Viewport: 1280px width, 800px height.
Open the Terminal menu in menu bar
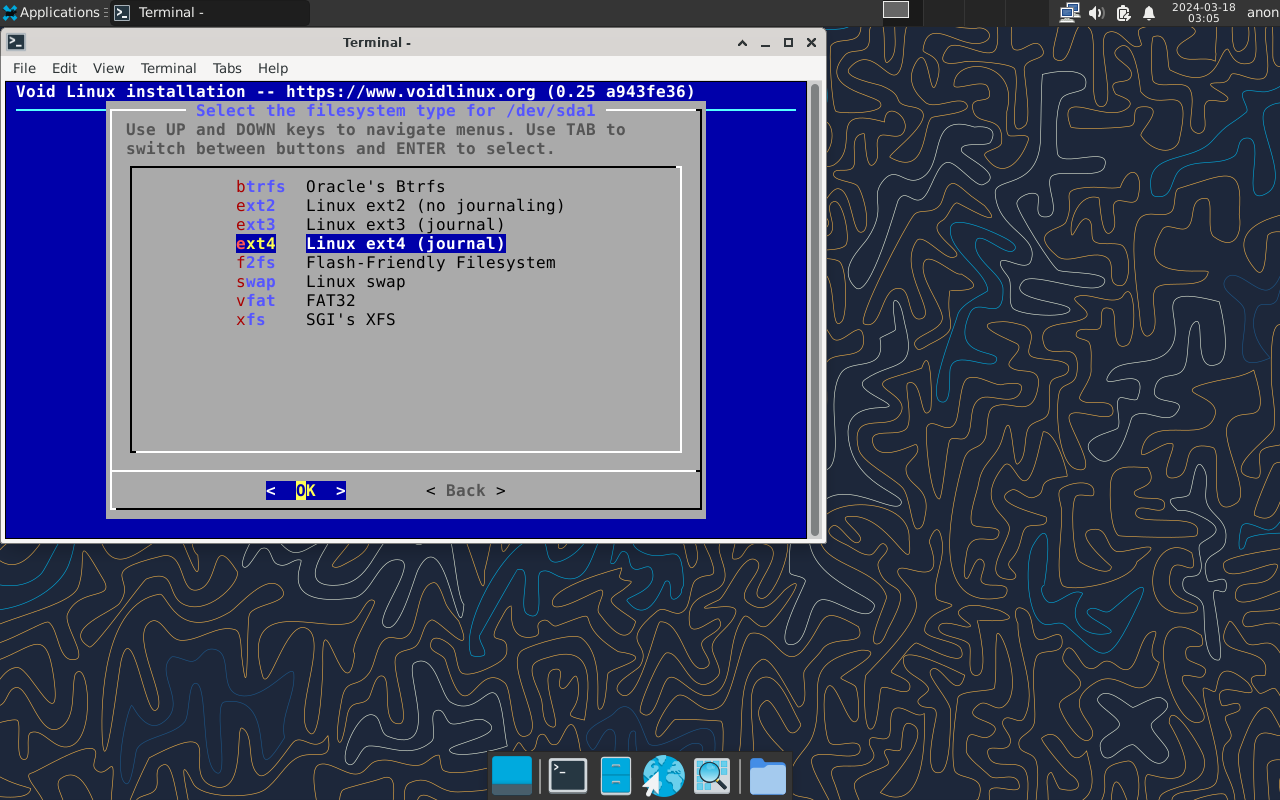tap(168, 68)
